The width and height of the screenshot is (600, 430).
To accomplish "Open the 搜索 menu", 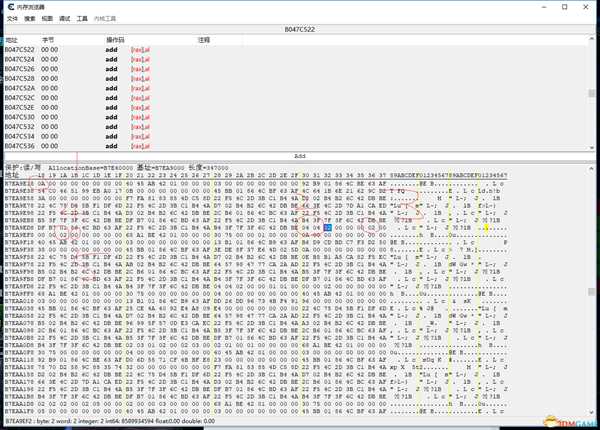I will 30,18.
